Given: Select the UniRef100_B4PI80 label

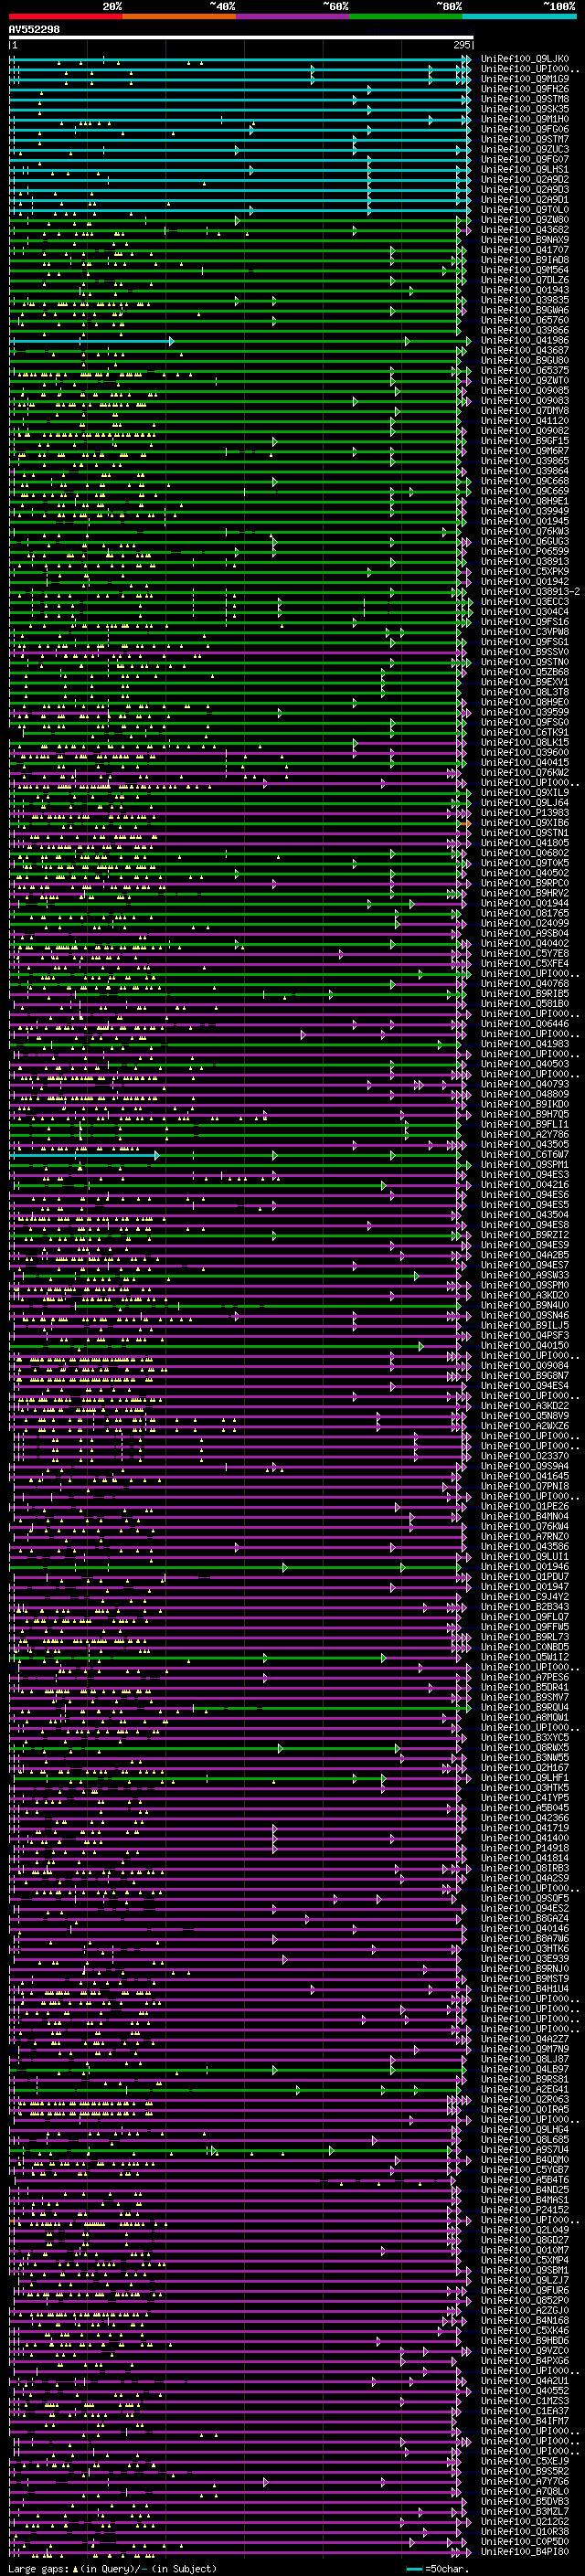Looking at the screenshot, I should pos(525,2551).
